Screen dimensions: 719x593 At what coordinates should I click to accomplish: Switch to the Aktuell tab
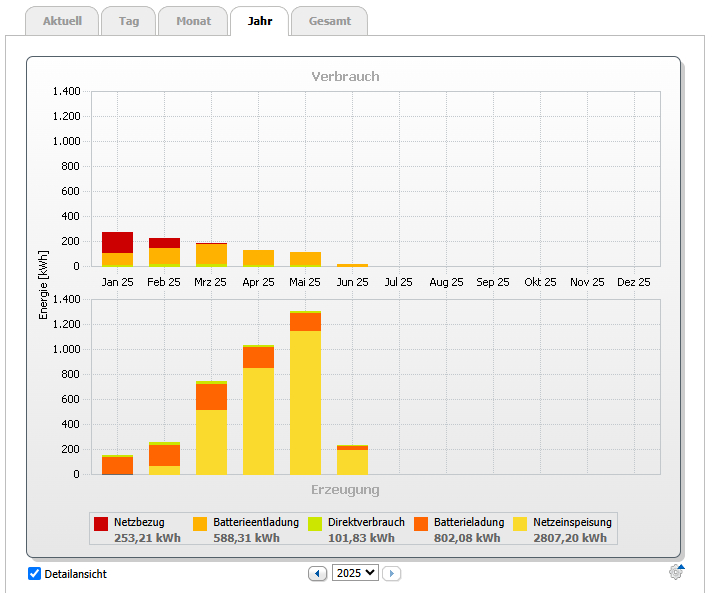coord(70,21)
